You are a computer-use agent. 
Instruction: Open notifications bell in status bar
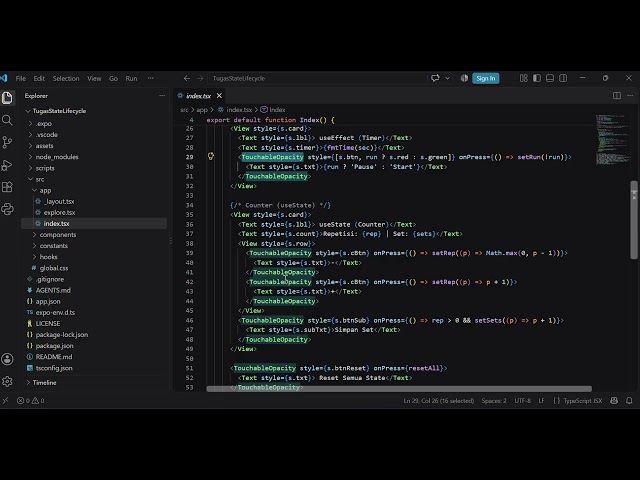pos(629,401)
